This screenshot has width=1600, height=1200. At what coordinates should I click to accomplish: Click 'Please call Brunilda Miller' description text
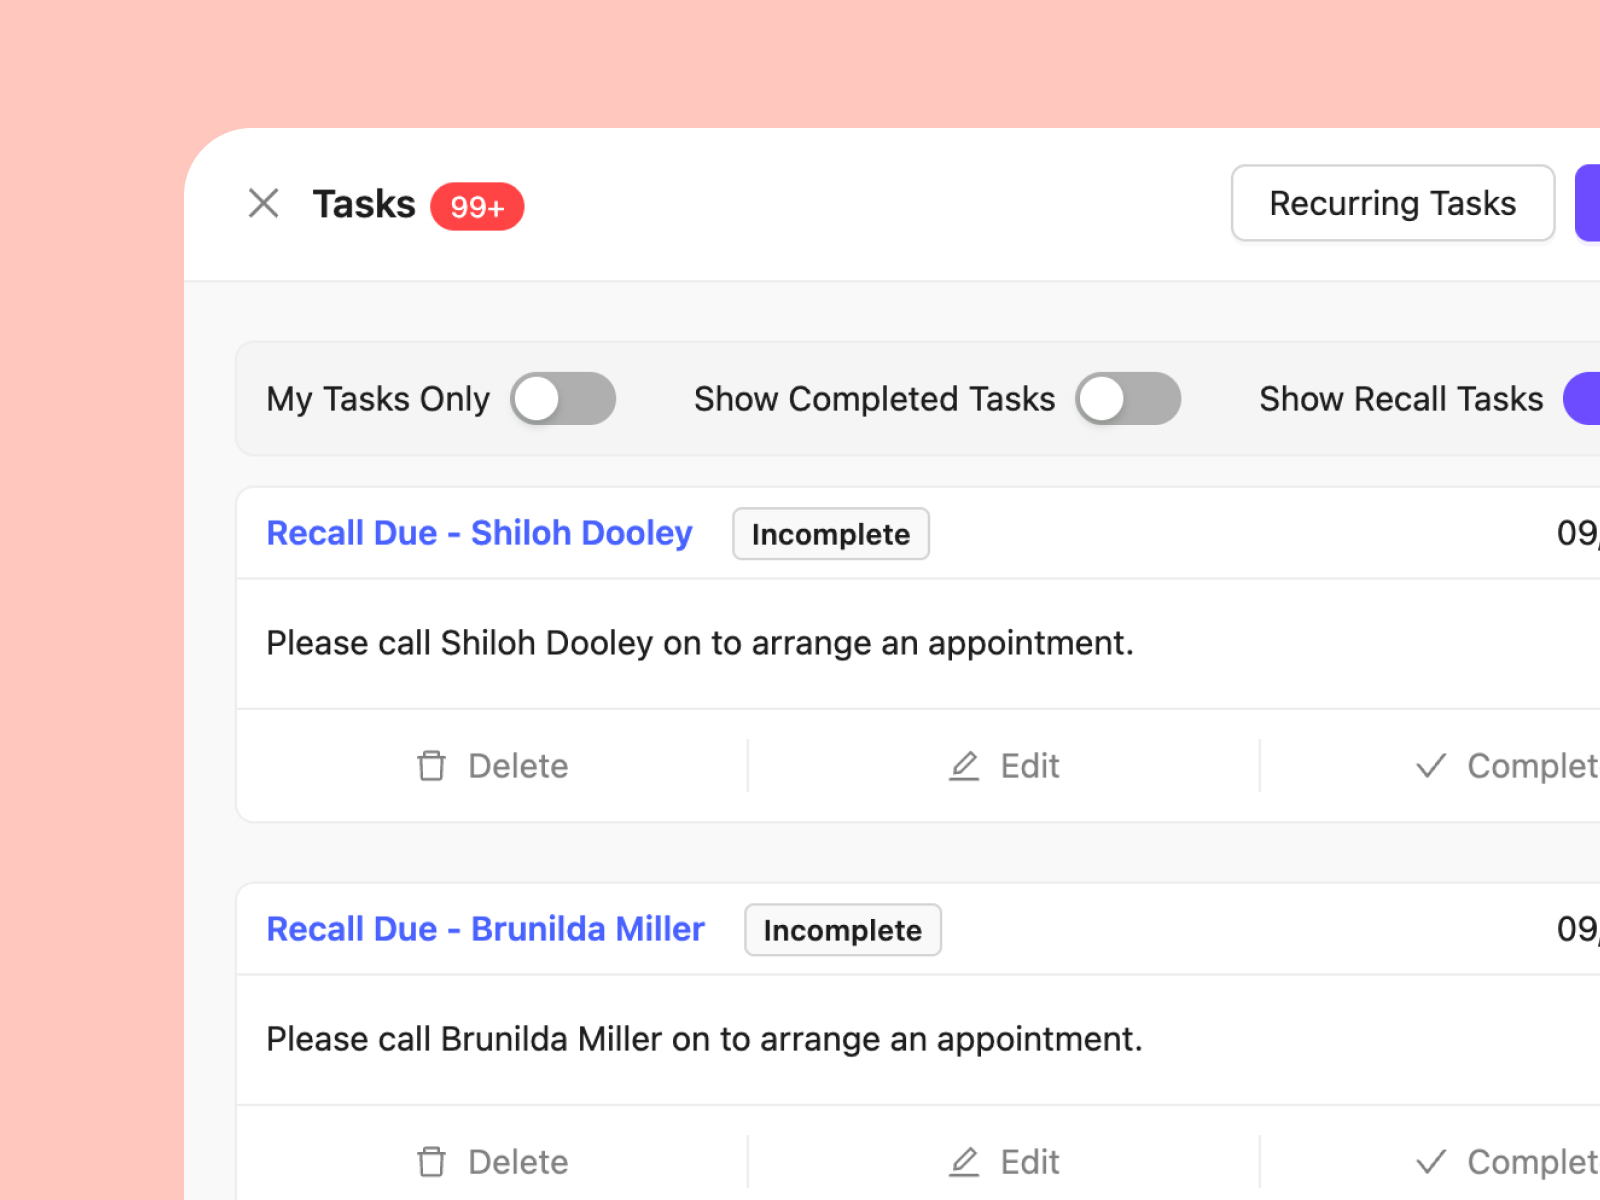coord(704,1039)
